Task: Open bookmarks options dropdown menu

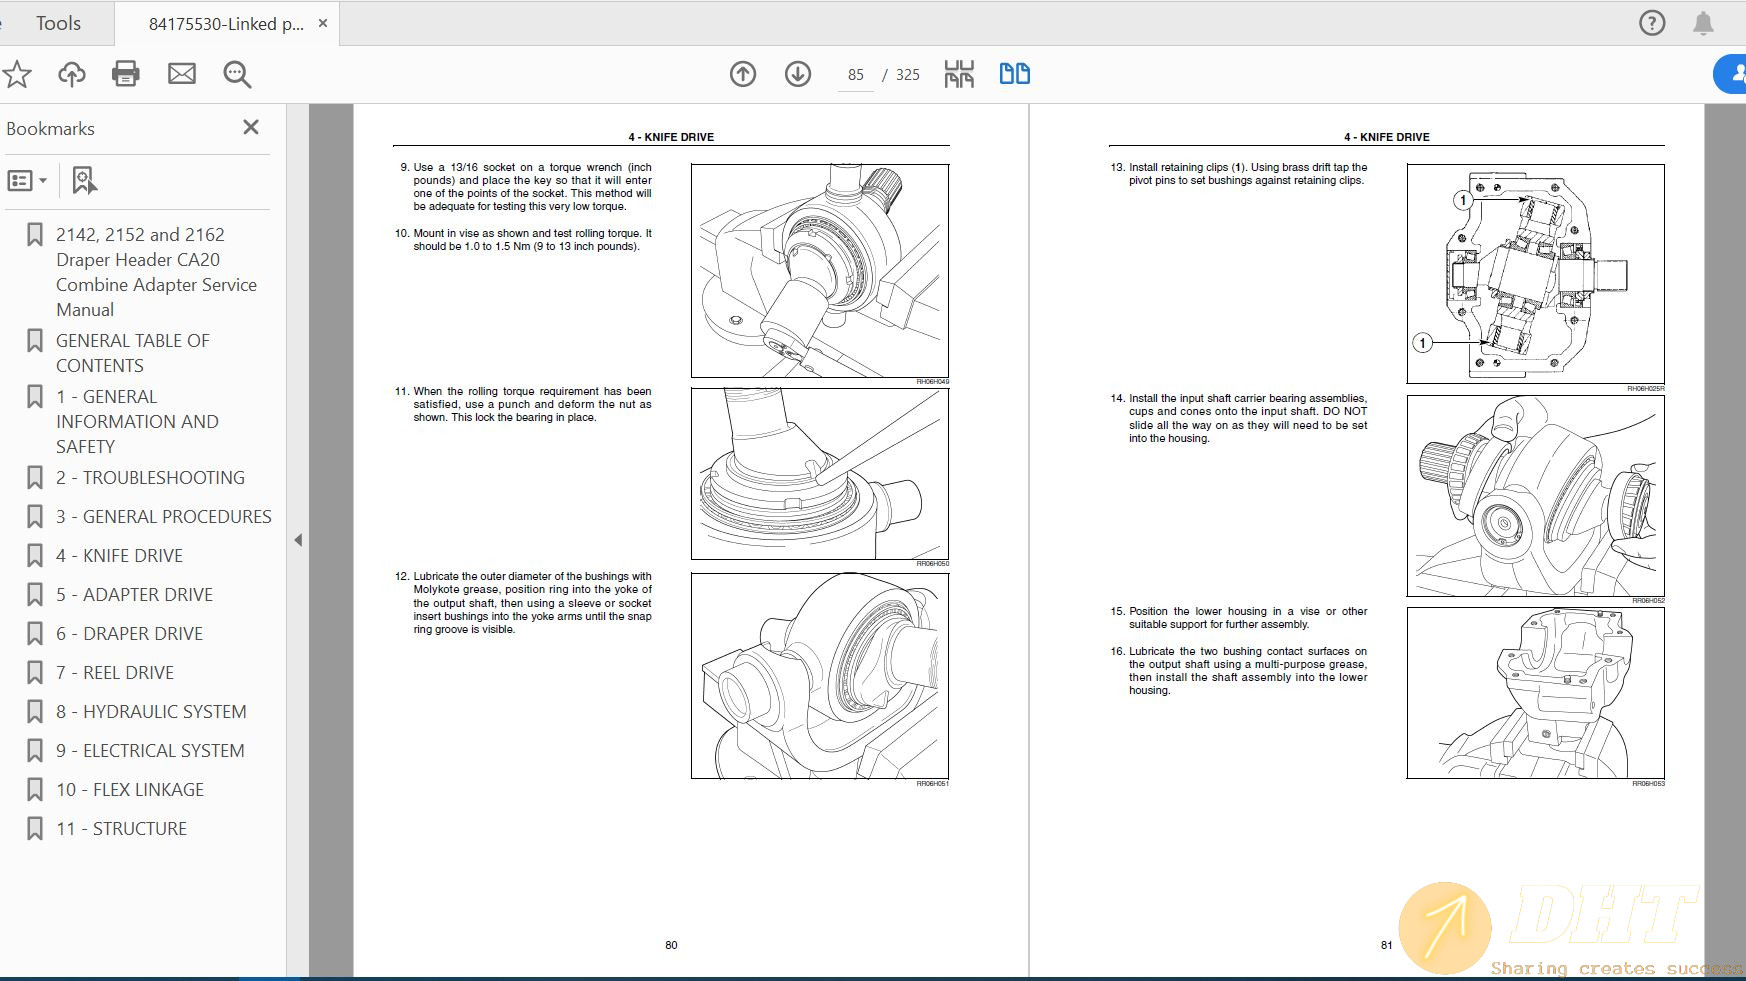Action: 27,181
